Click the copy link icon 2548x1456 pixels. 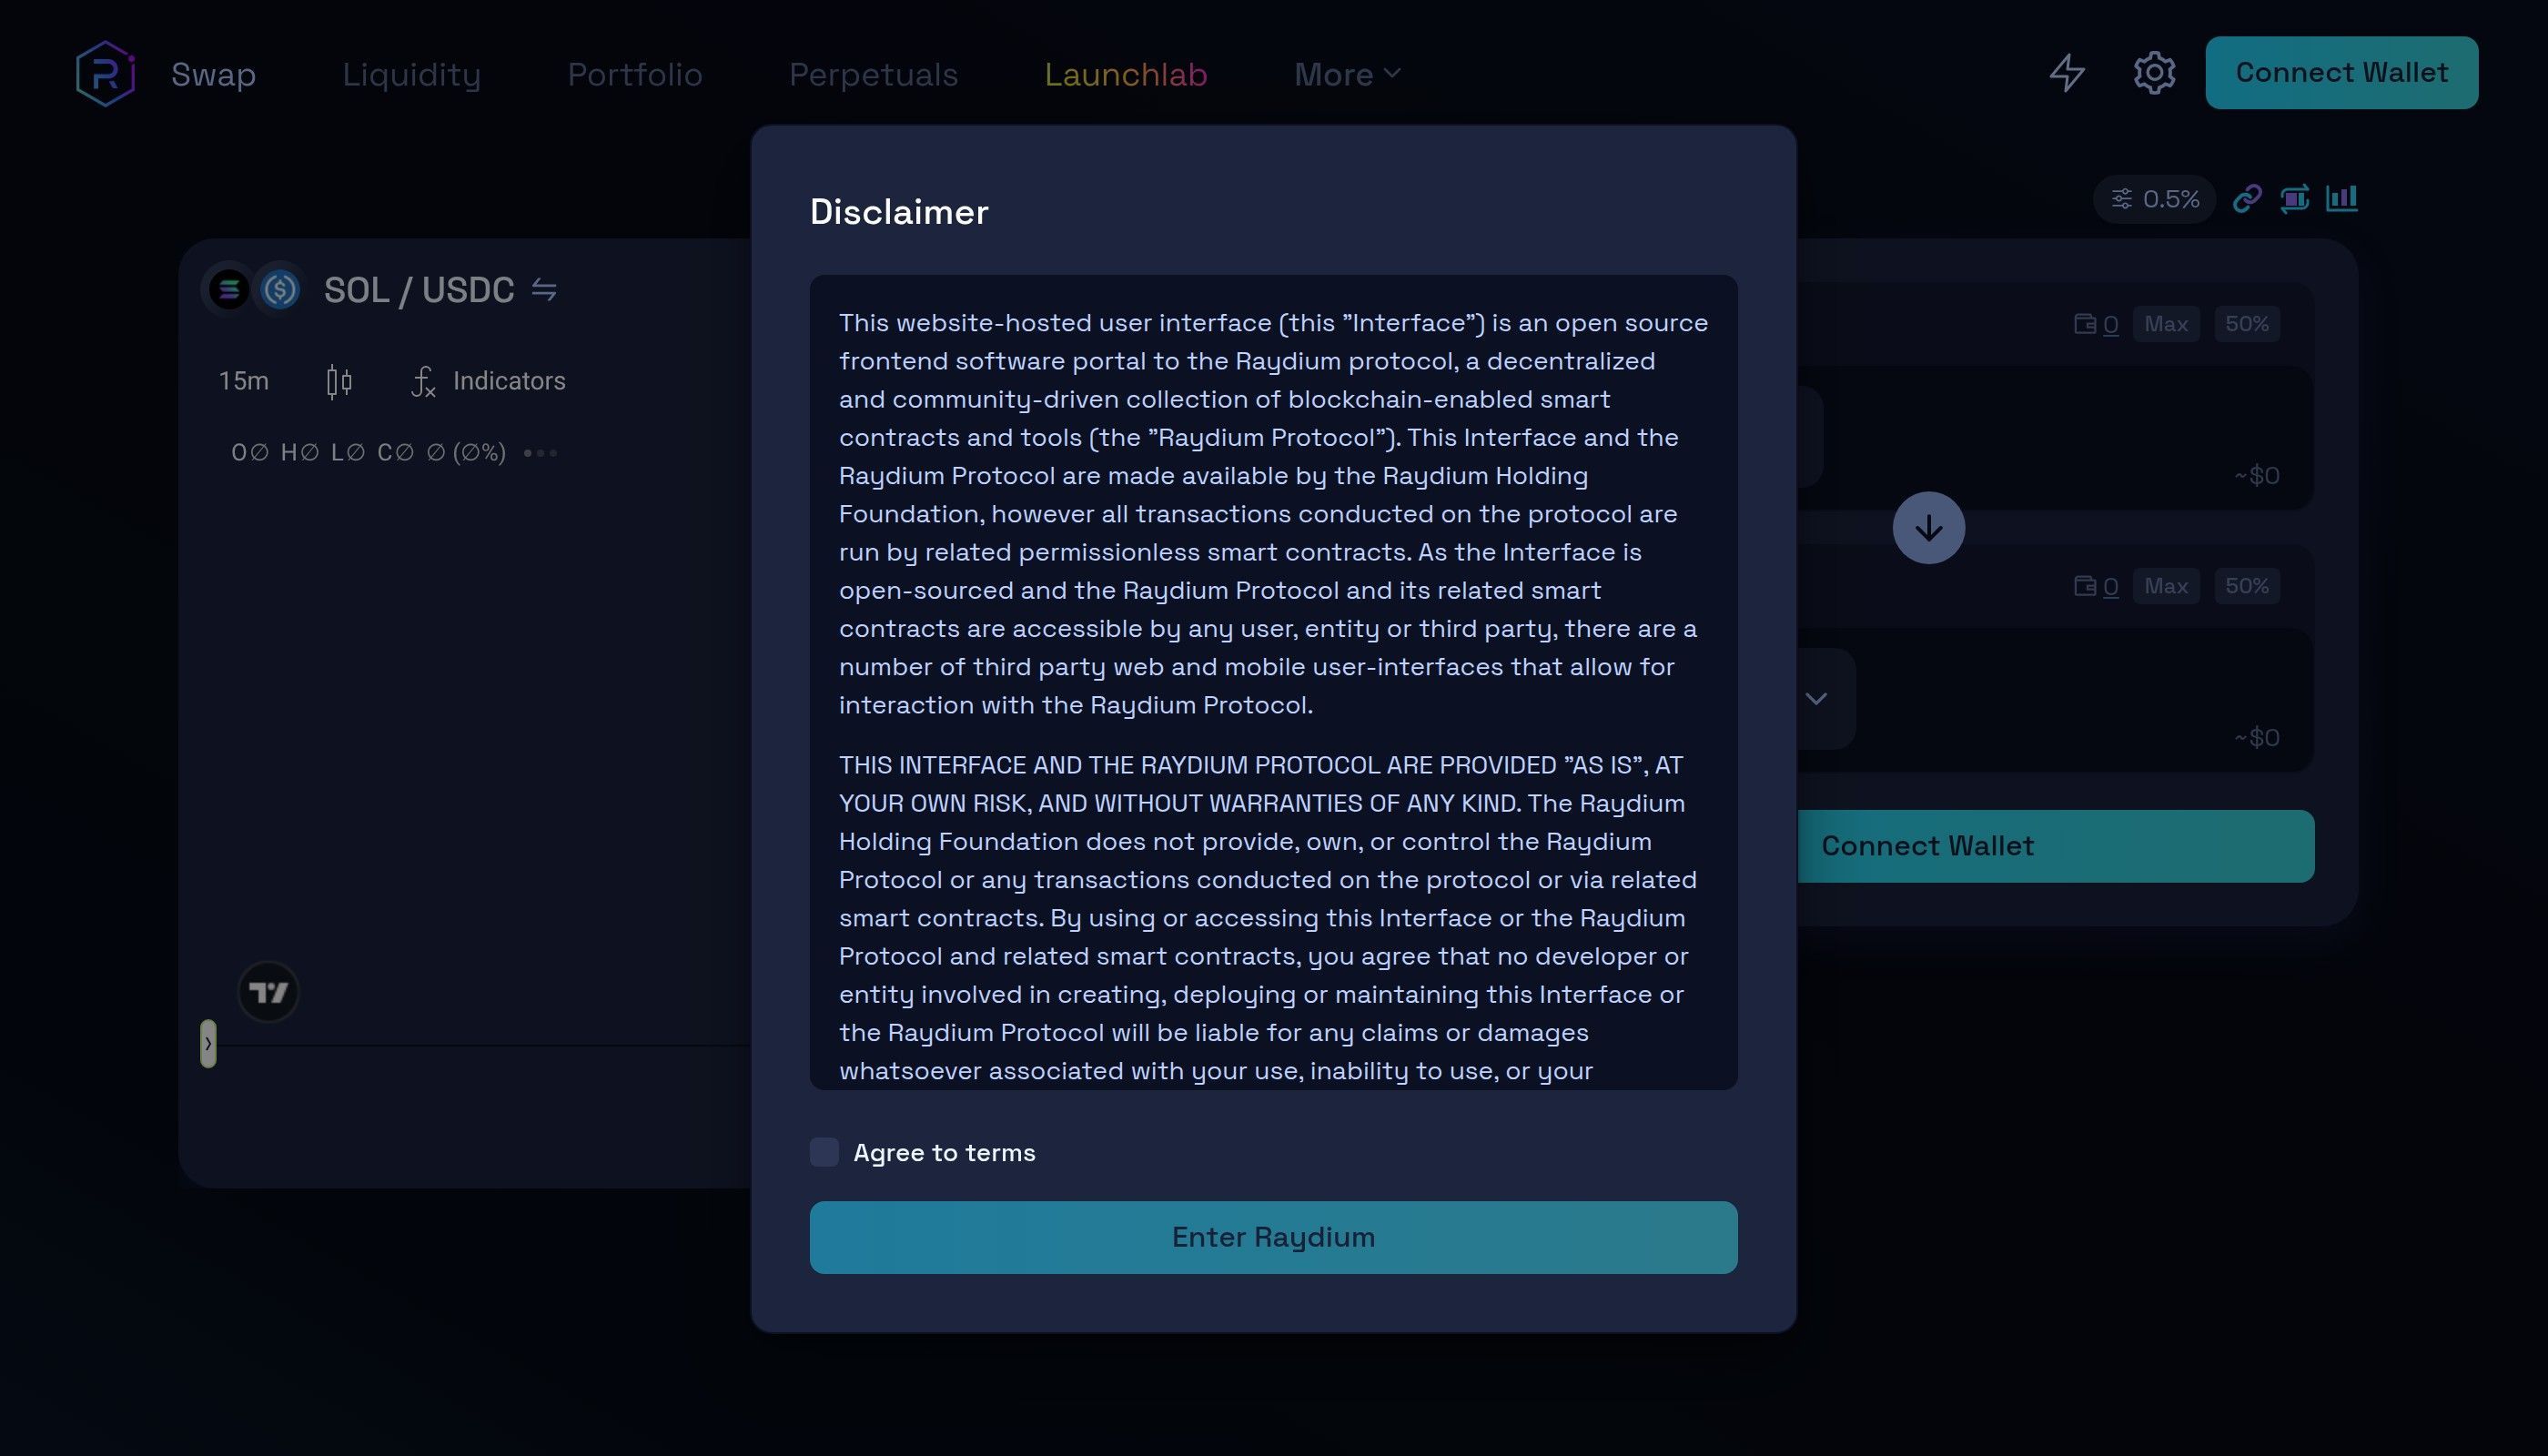[2247, 199]
